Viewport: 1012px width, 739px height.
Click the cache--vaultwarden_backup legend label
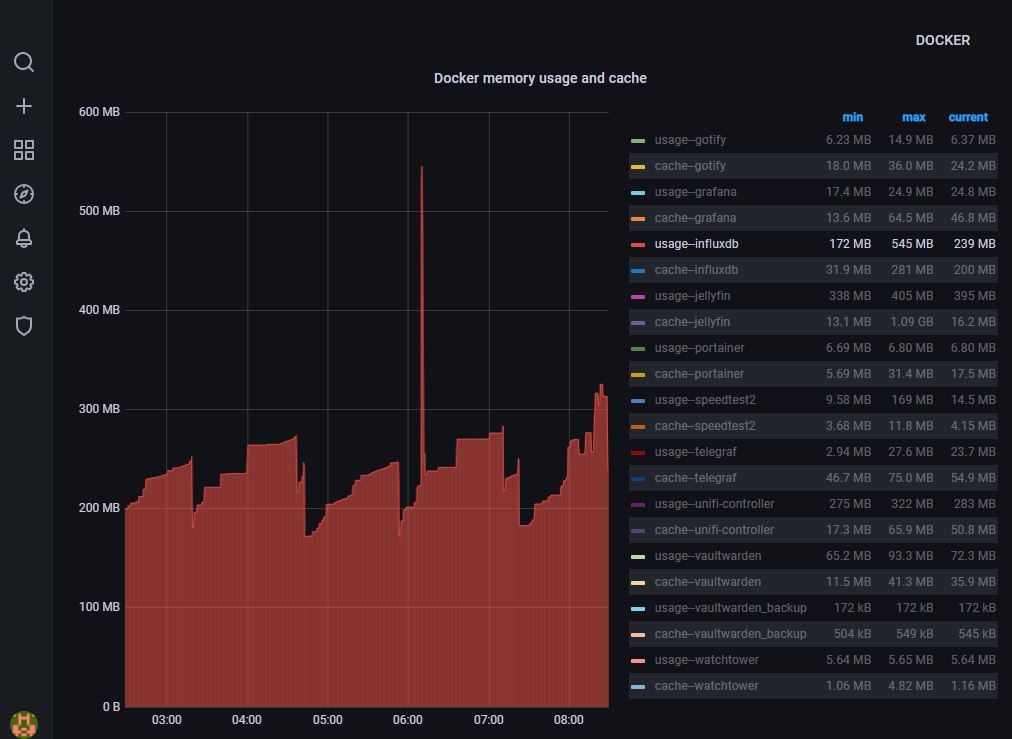tap(730, 634)
